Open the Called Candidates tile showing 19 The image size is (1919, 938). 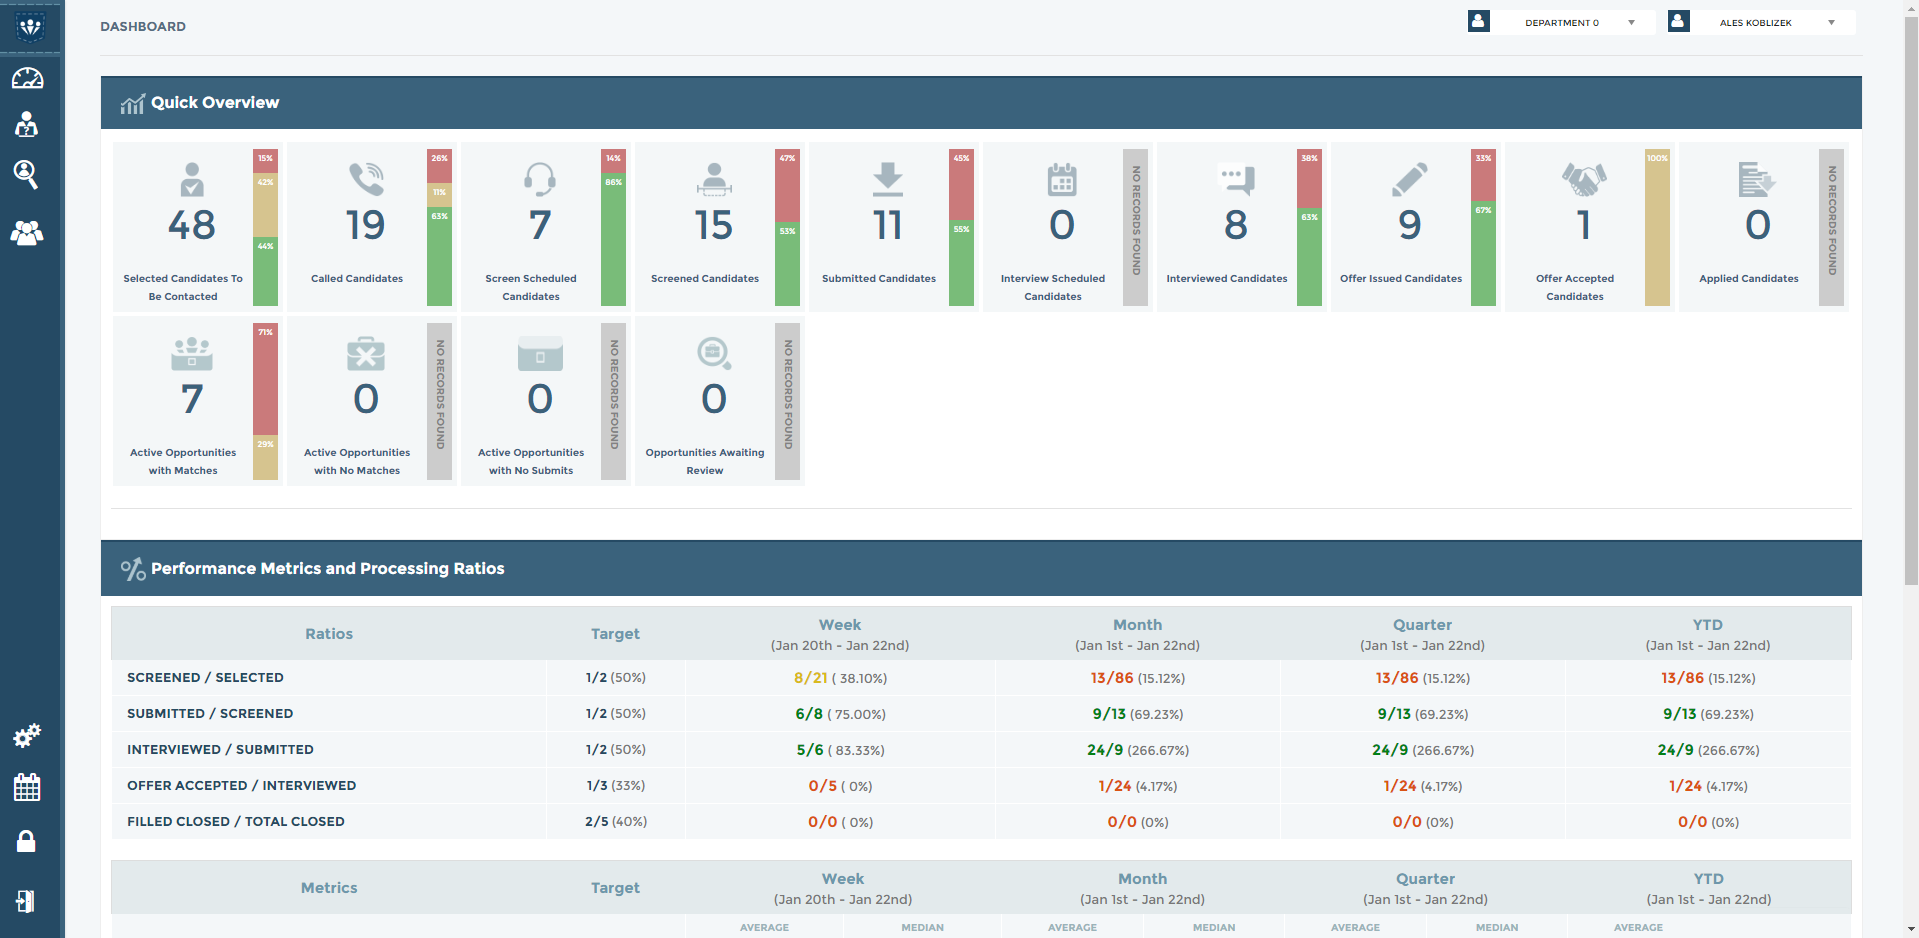point(357,227)
